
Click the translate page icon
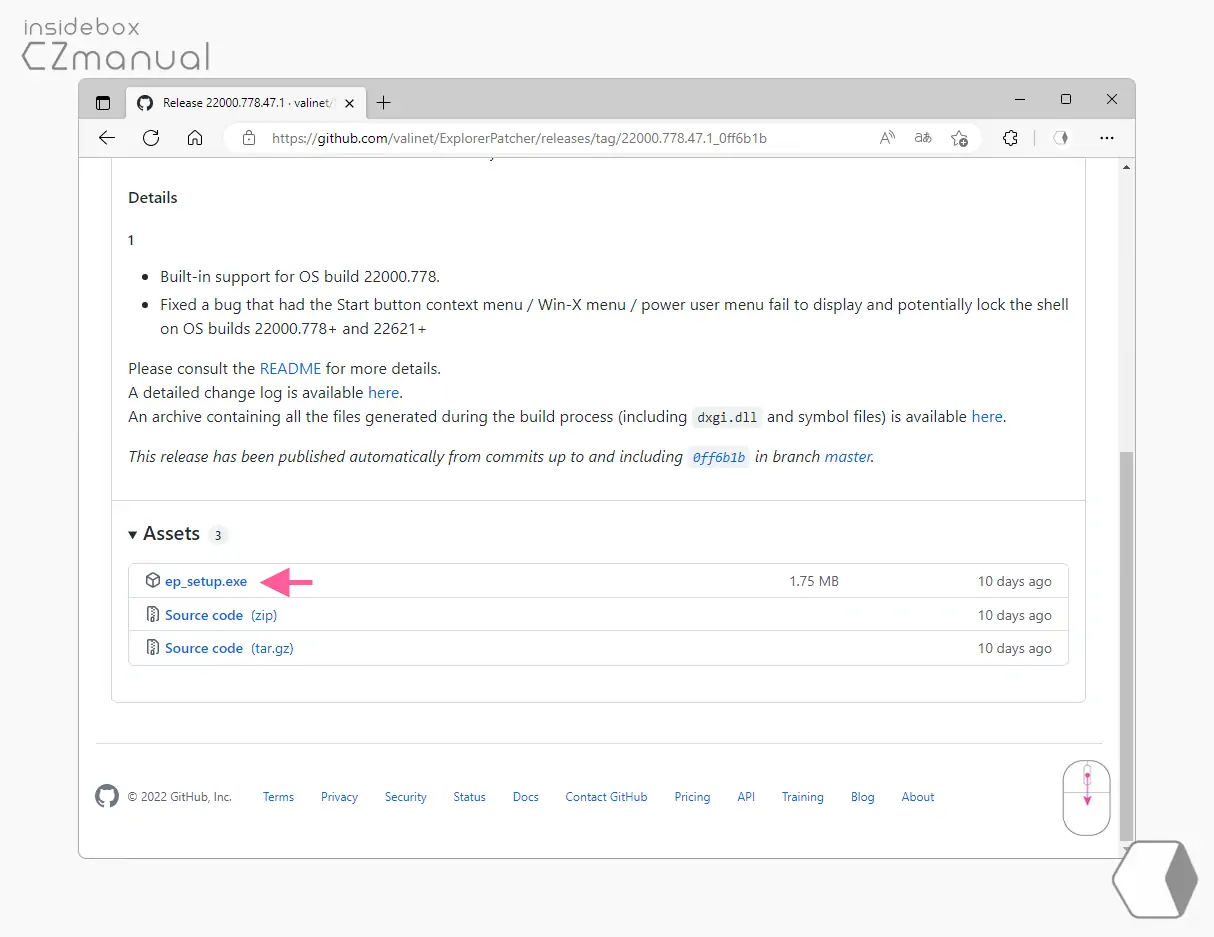click(x=923, y=138)
